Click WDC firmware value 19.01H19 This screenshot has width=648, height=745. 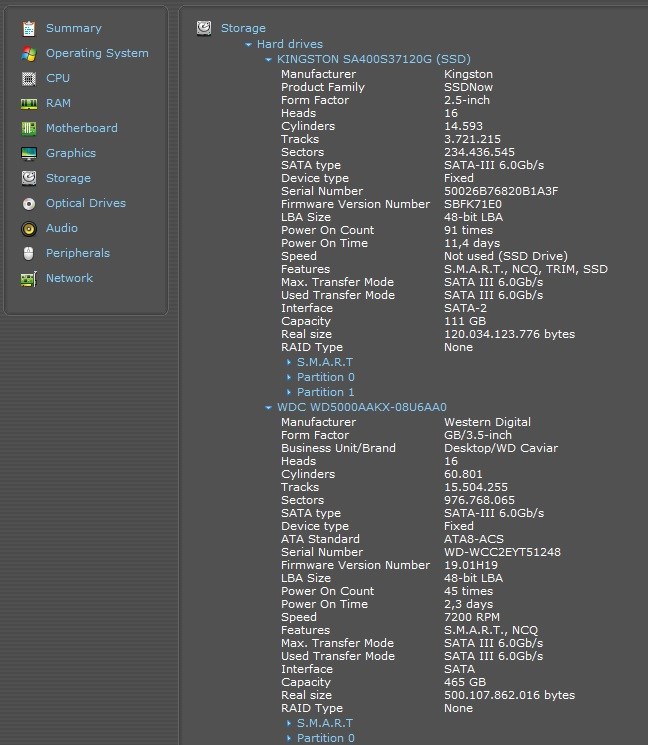point(471,565)
